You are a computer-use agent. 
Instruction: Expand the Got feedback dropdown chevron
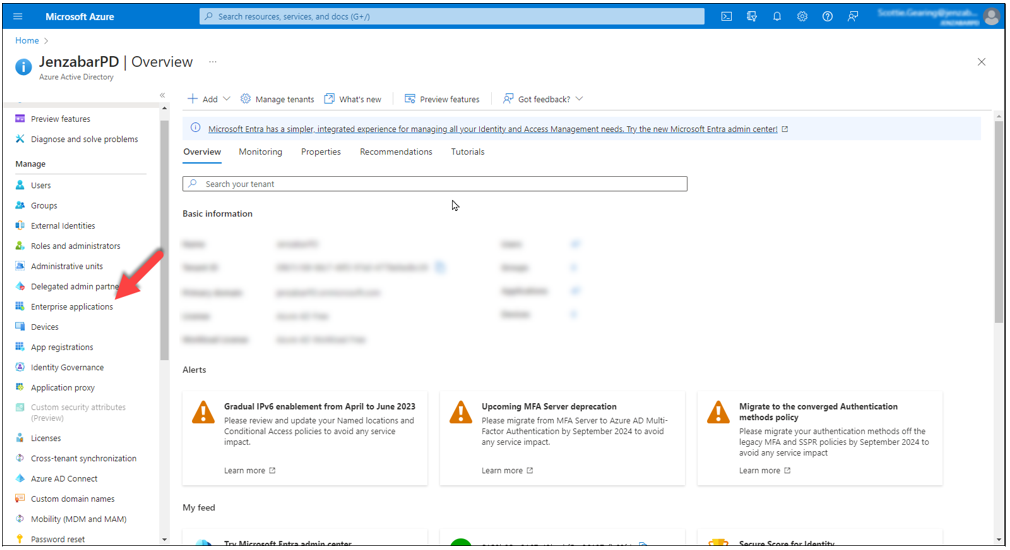coord(579,99)
